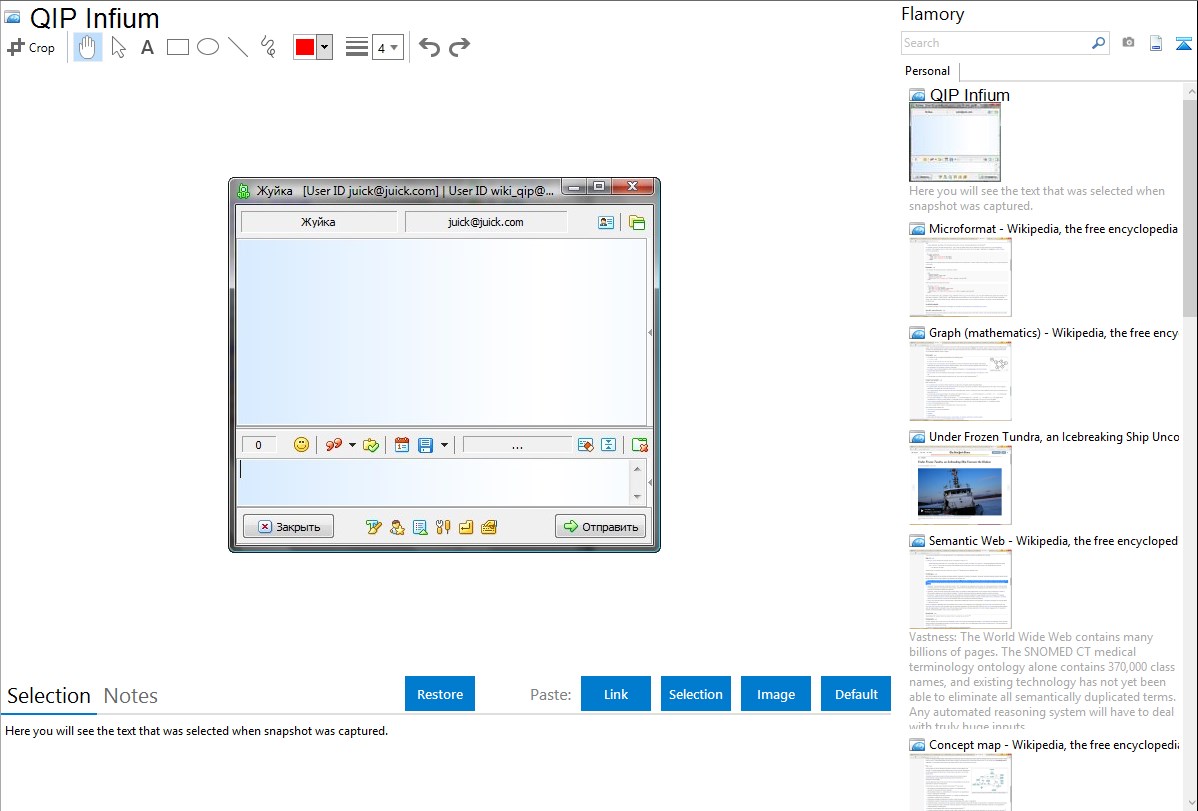Open the contact details card icon
Screen dimensions: 1198x811
606,222
